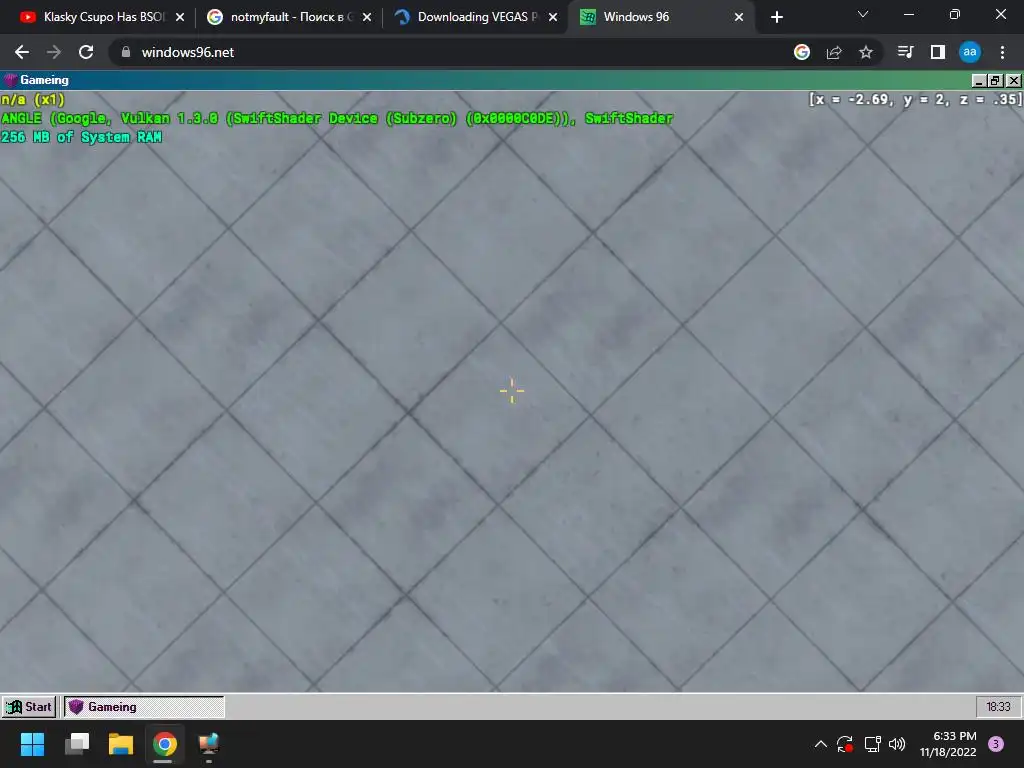Select the Windows 96 browser tab

(660, 17)
